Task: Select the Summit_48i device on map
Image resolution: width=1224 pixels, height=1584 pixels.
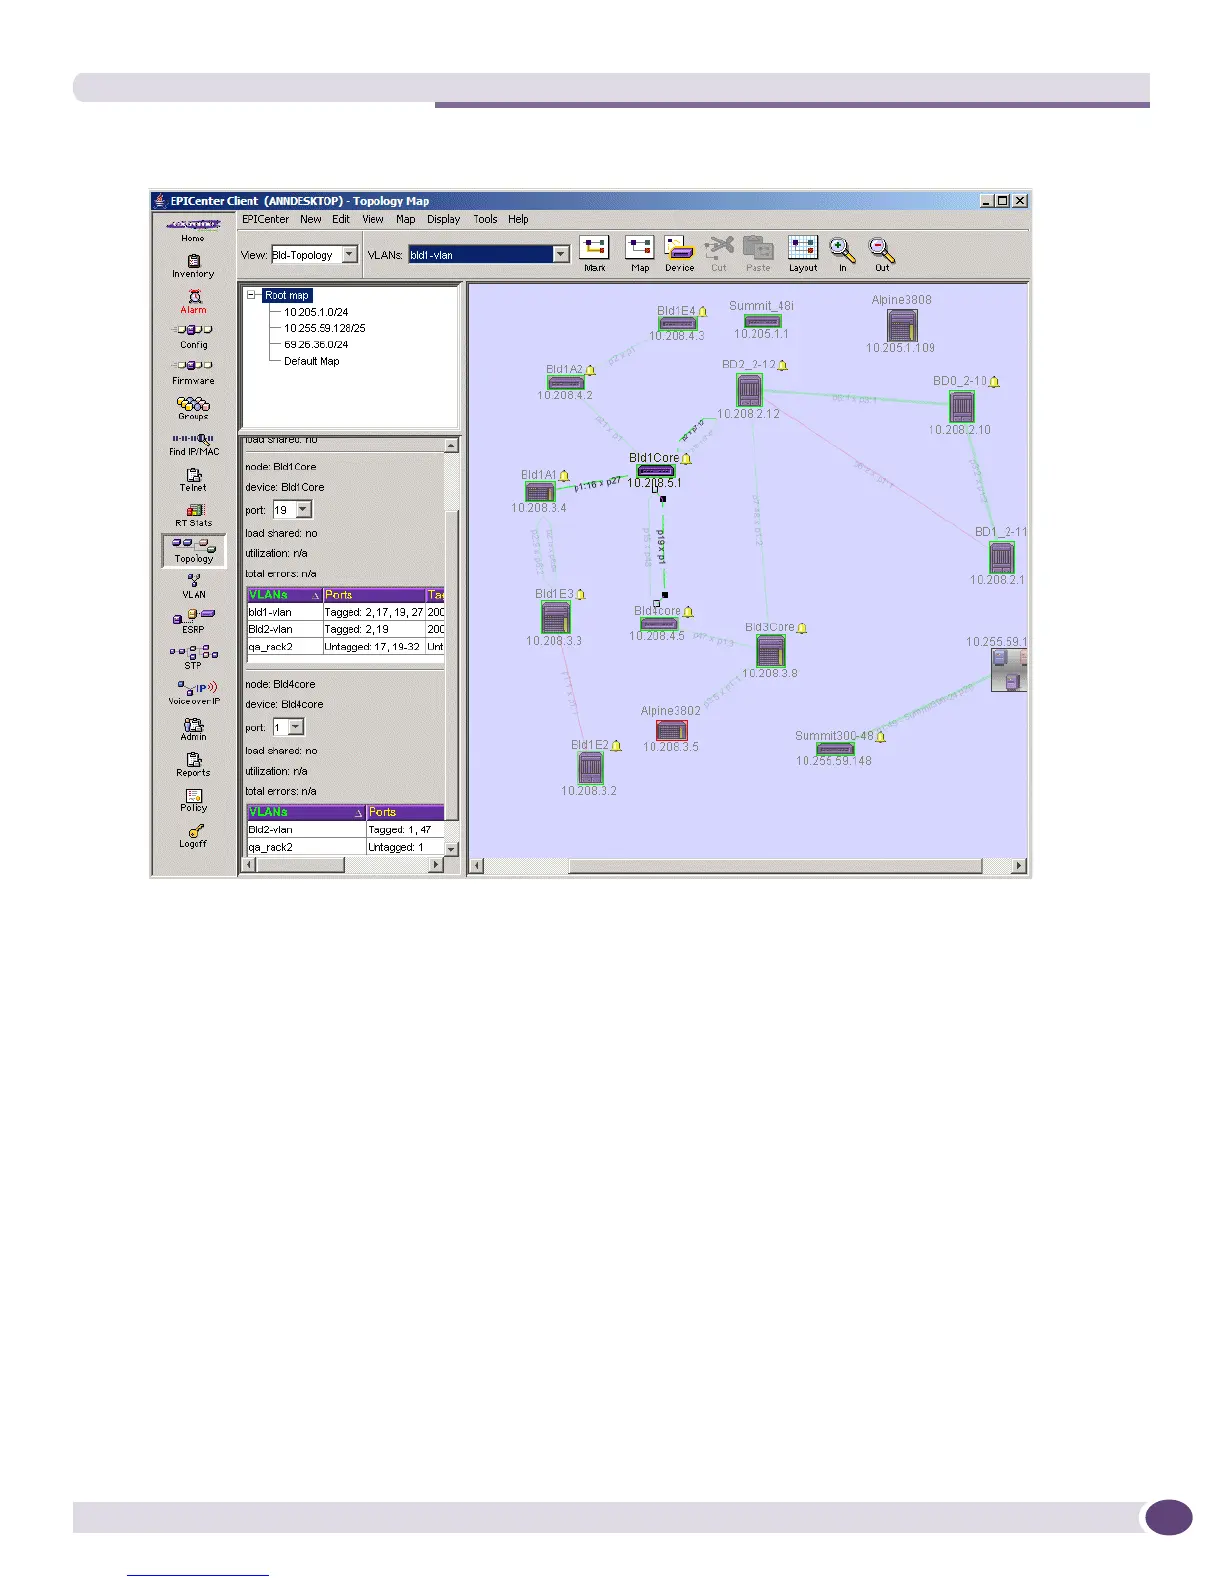Action: click(762, 321)
